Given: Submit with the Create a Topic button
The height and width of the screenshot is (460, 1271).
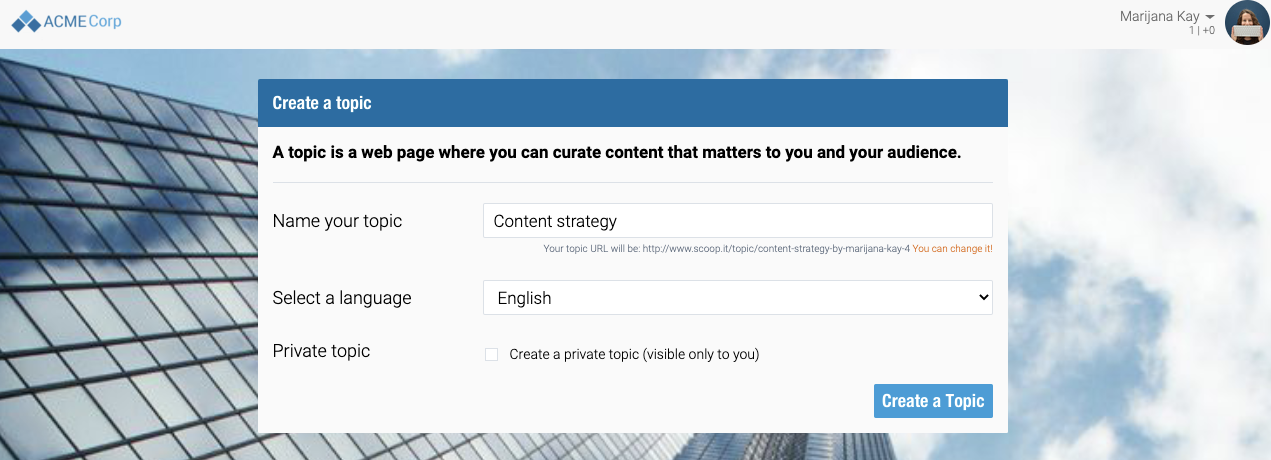Looking at the screenshot, I should coord(933,401).
